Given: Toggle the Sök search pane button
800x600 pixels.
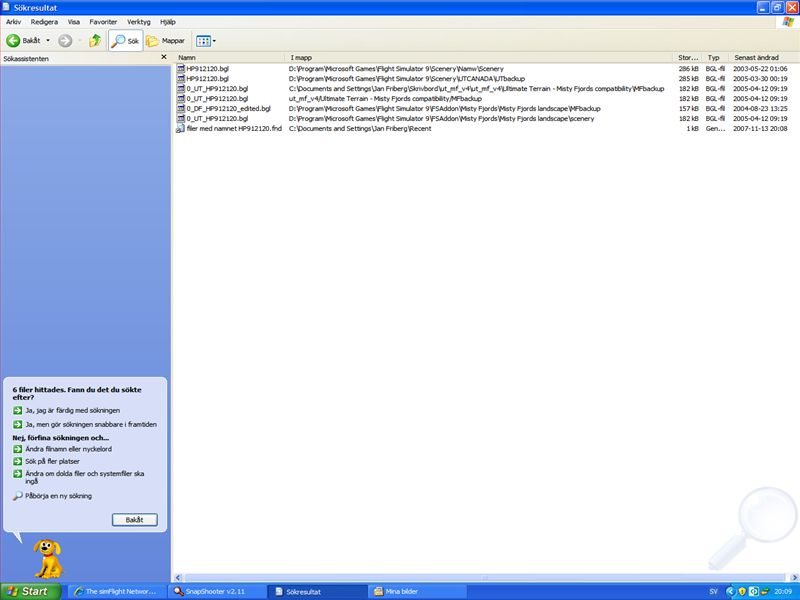Looking at the screenshot, I should pos(126,41).
